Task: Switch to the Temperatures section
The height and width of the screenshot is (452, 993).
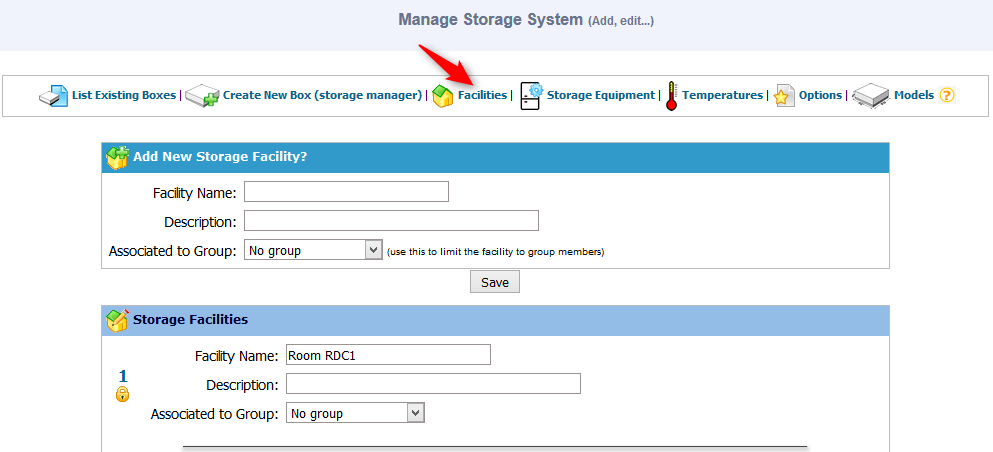Action: [722, 95]
